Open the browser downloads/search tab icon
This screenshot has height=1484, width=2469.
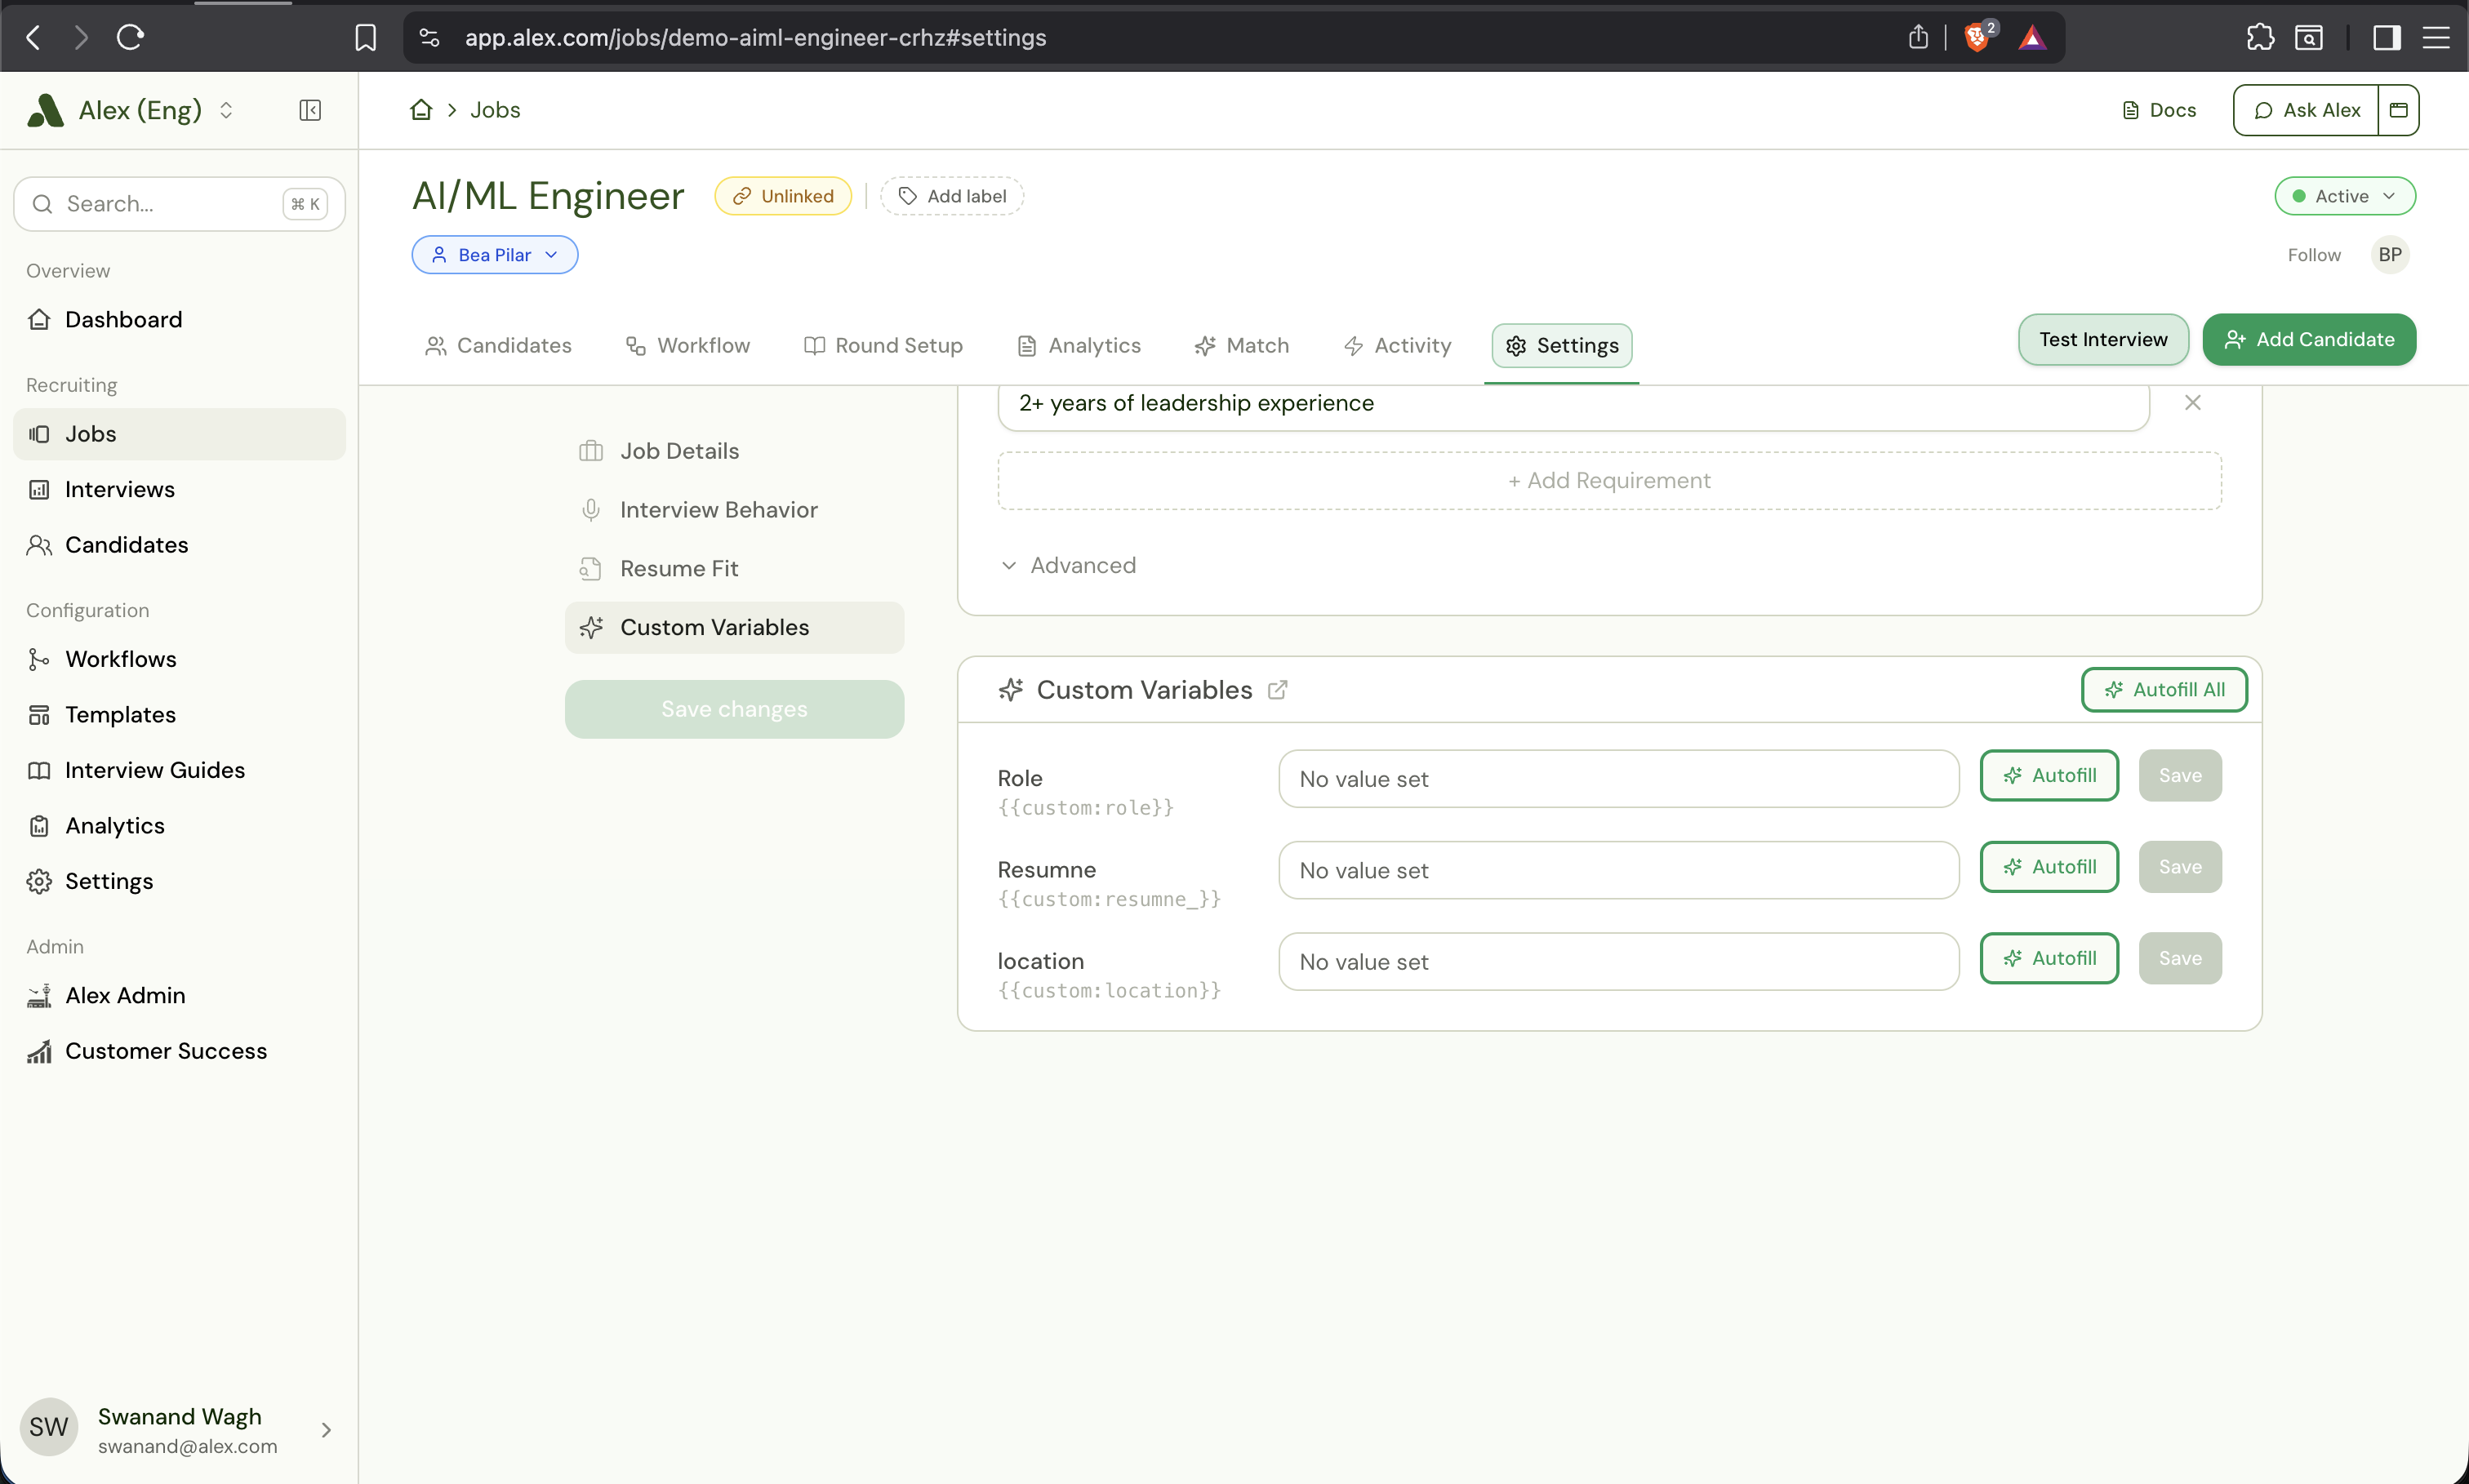click(x=2308, y=38)
